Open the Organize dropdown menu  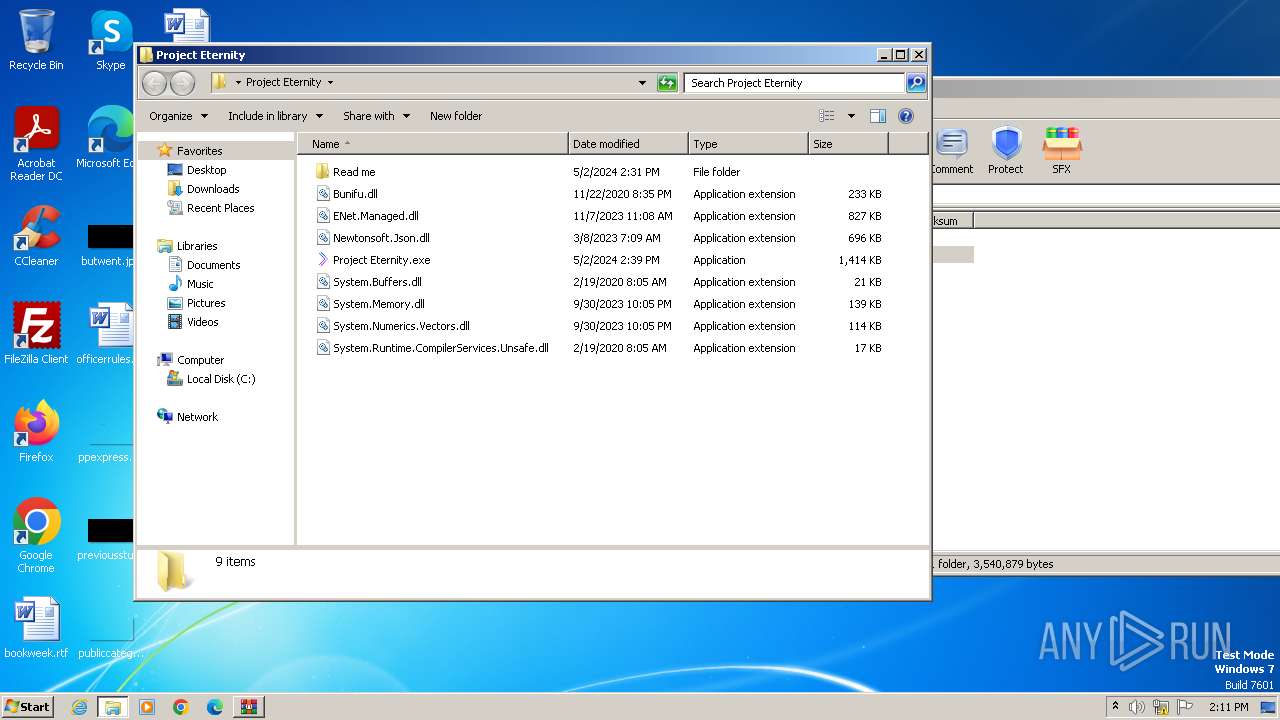coord(179,116)
